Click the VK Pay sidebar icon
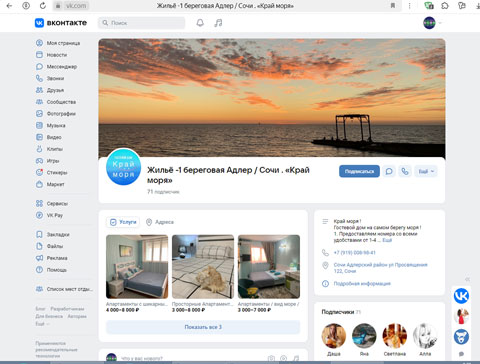The image size is (480, 364). pos(39,215)
